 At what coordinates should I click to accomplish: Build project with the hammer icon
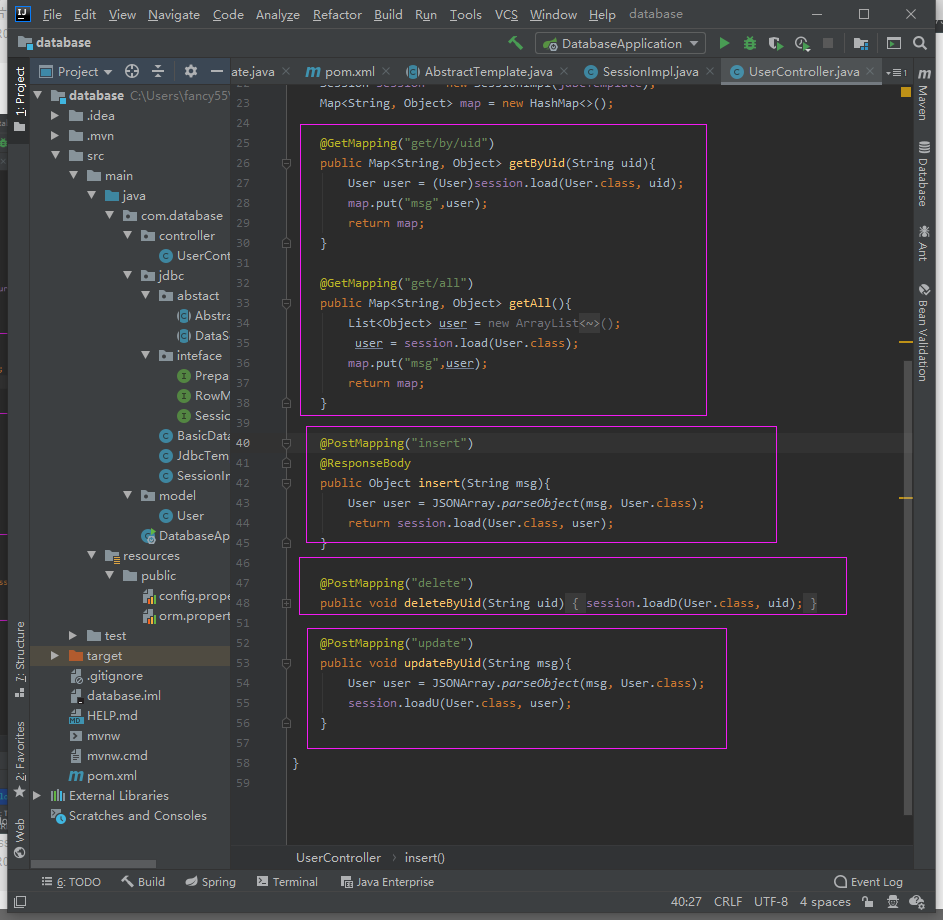515,43
